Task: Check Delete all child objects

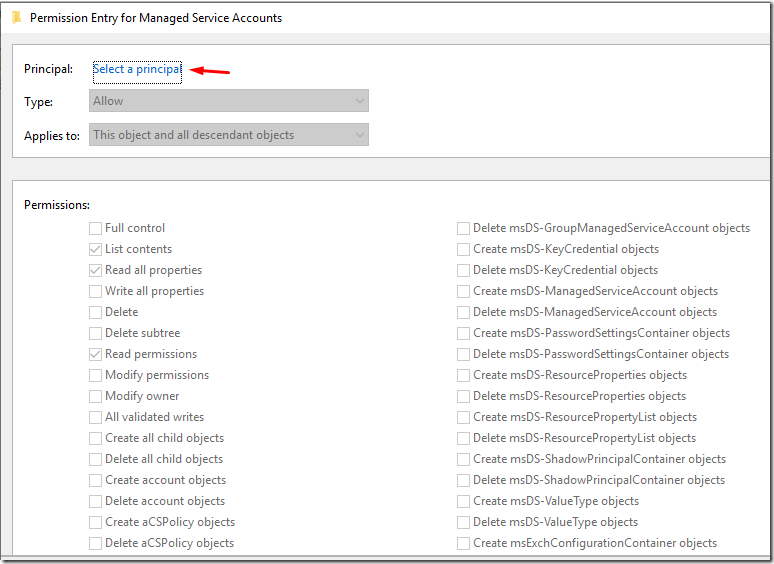Action: 95,459
